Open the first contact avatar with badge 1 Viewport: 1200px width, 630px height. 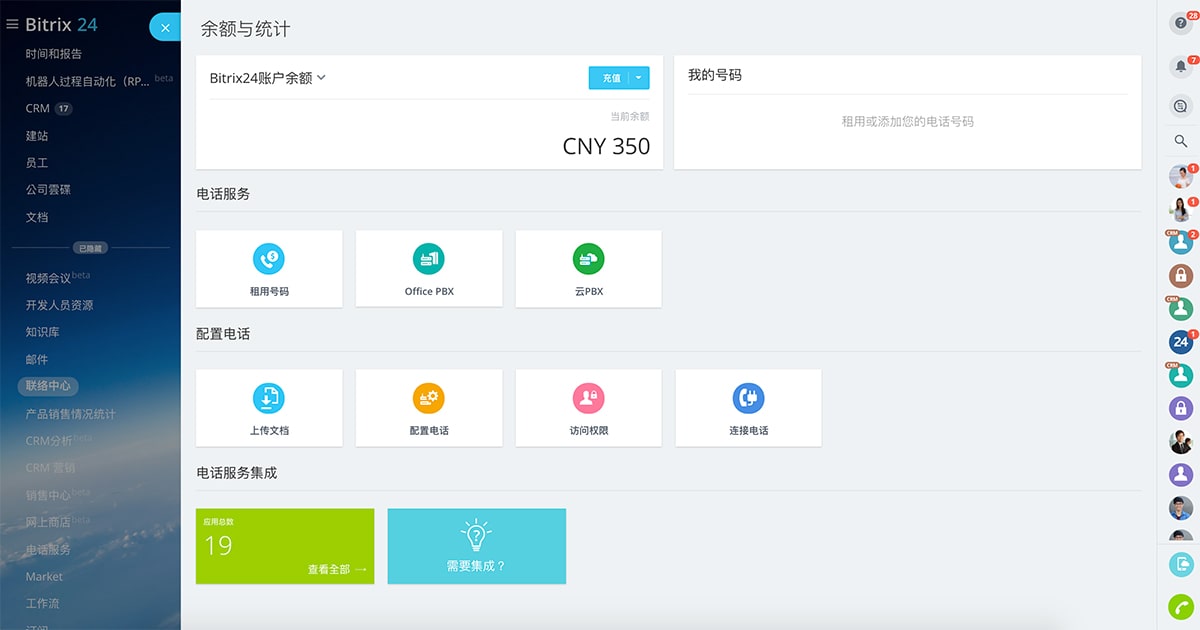point(1181,177)
